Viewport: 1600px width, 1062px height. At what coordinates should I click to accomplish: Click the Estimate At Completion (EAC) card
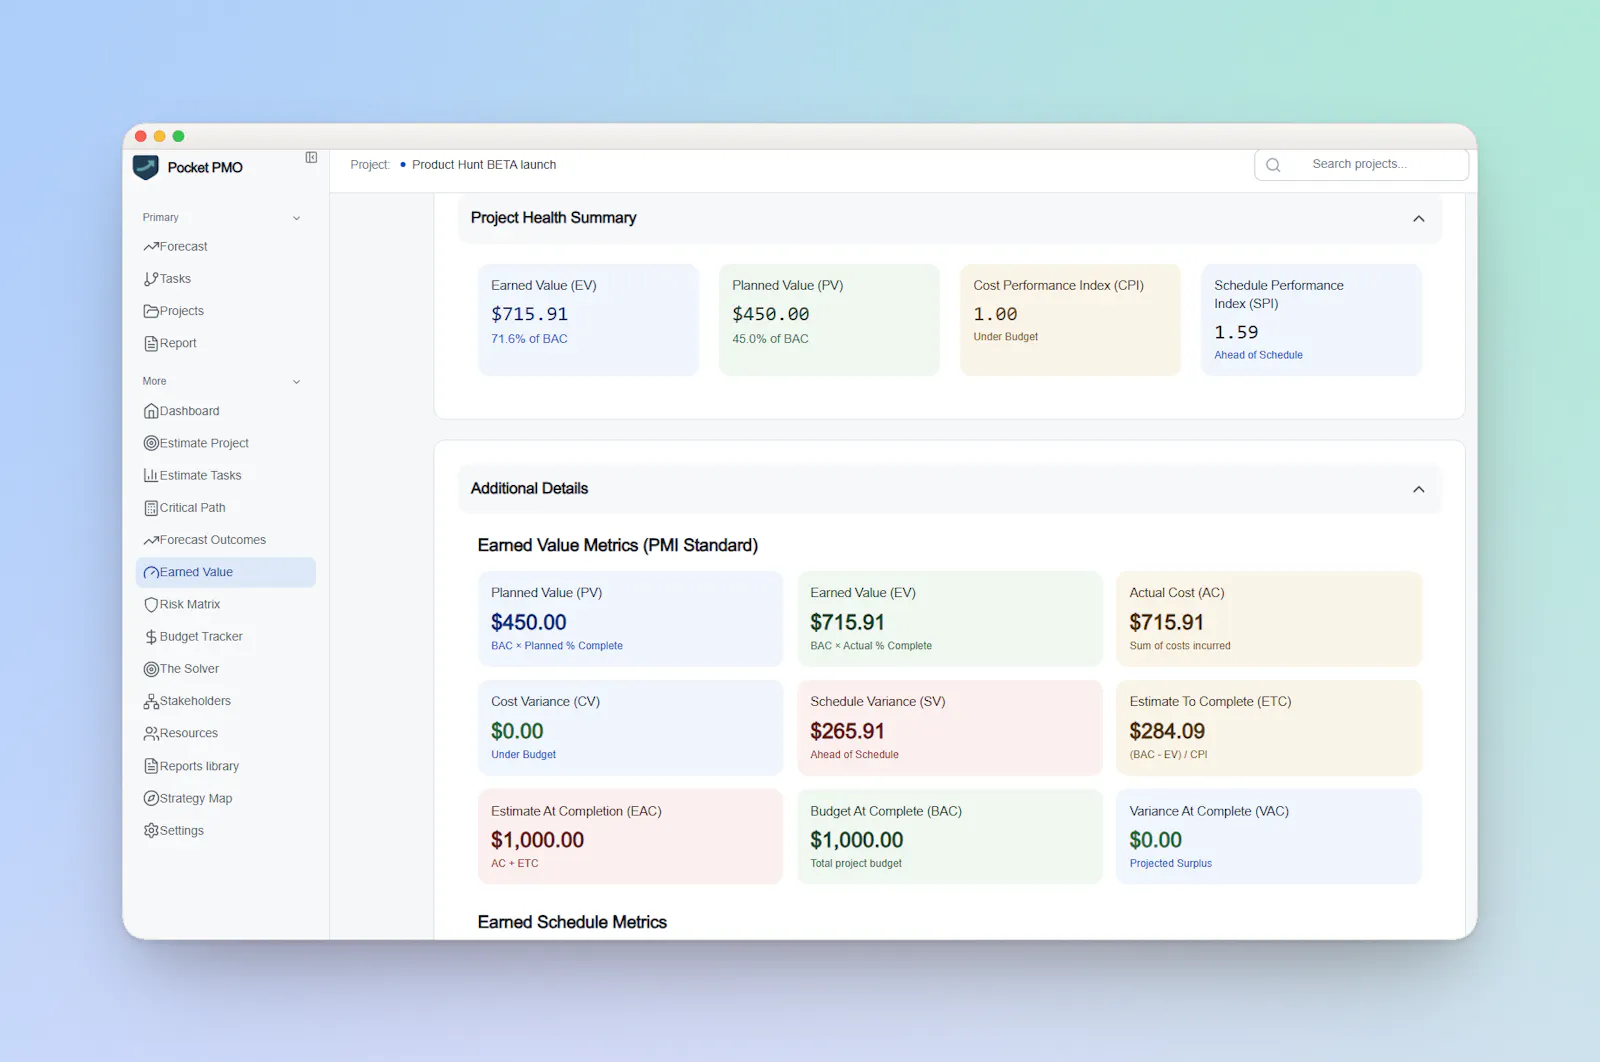630,837
